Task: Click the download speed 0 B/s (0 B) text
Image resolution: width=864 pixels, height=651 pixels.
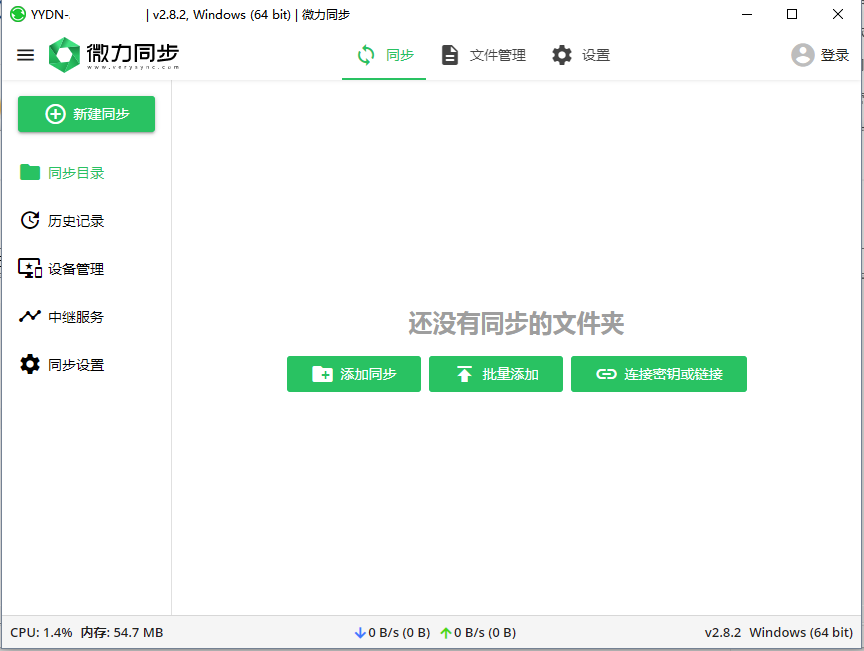Action: click(399, 633)
